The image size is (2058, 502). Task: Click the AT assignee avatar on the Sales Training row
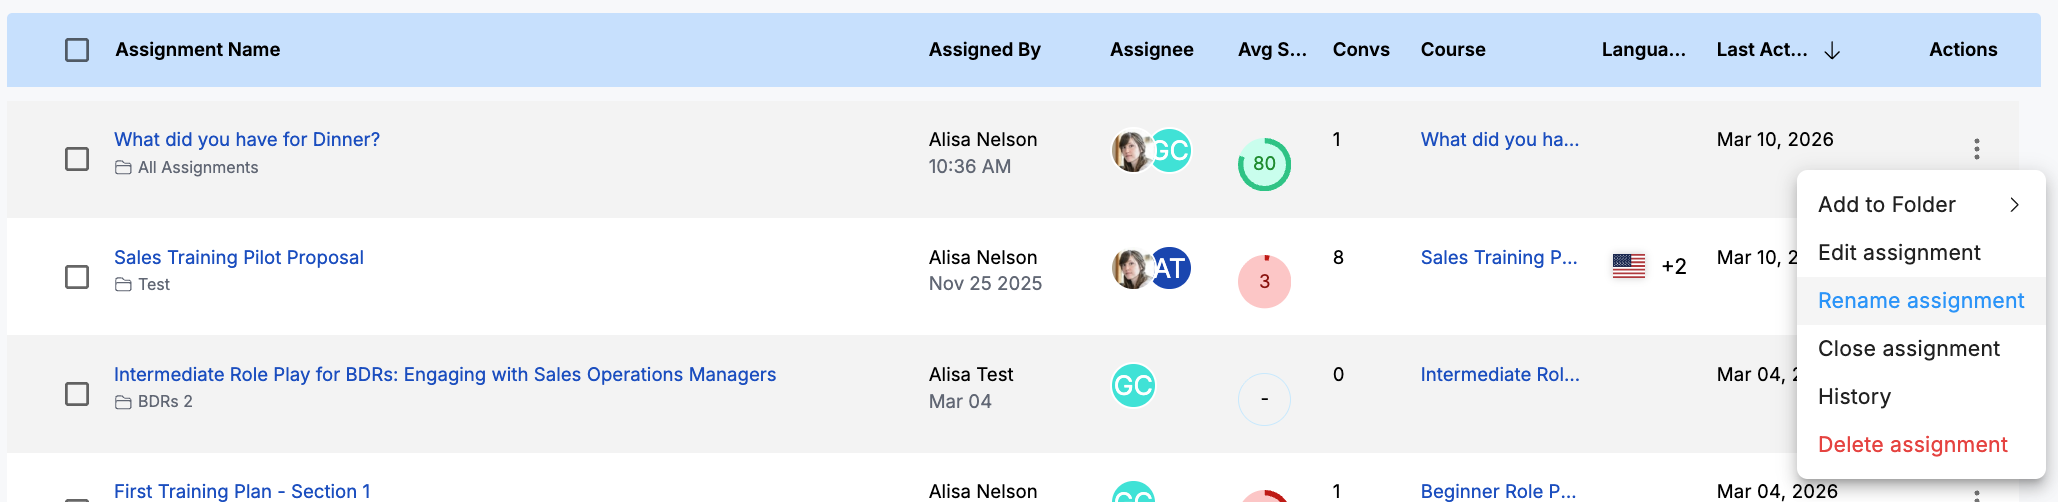click(1172, 268)
